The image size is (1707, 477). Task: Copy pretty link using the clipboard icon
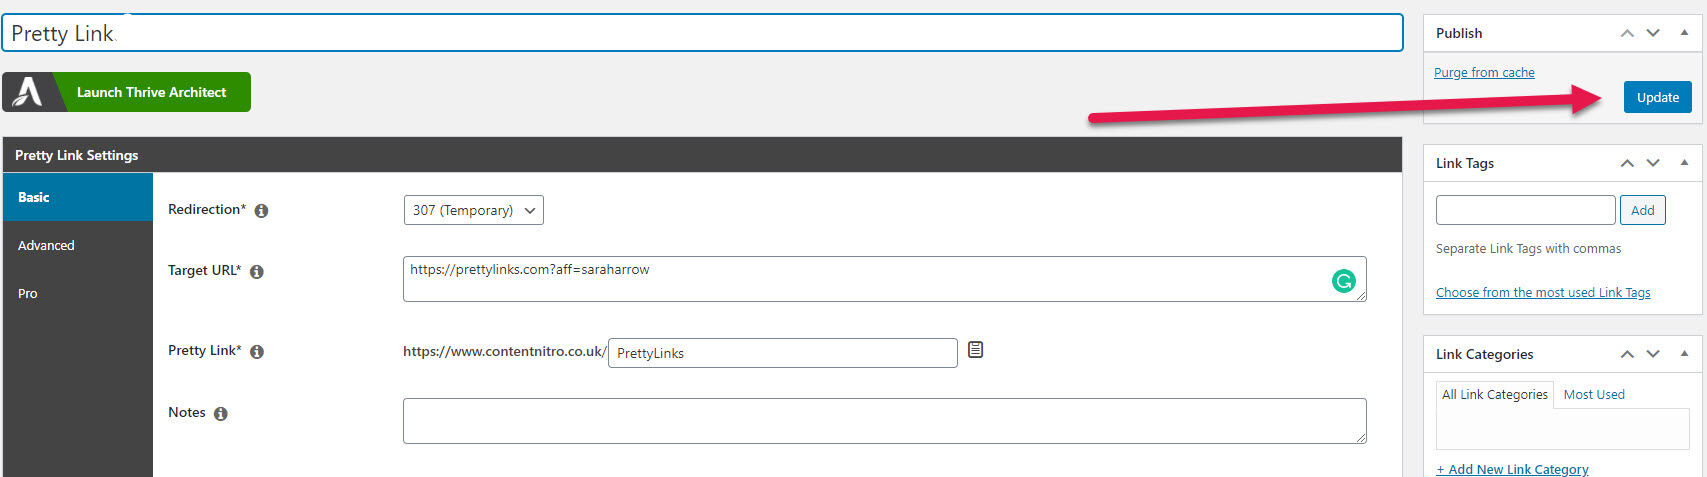click(x=976, y=350)
